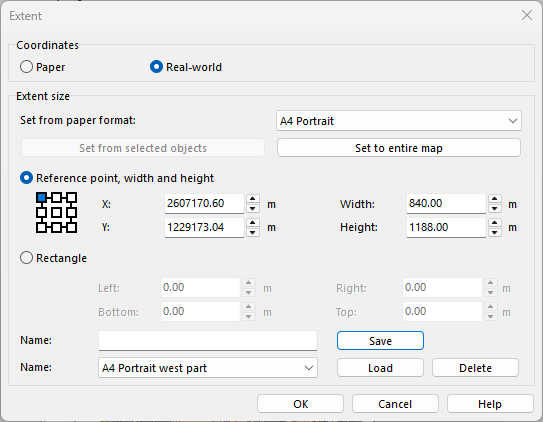
Task: Select top-right reference point anchor
Action: pos(72,197)
